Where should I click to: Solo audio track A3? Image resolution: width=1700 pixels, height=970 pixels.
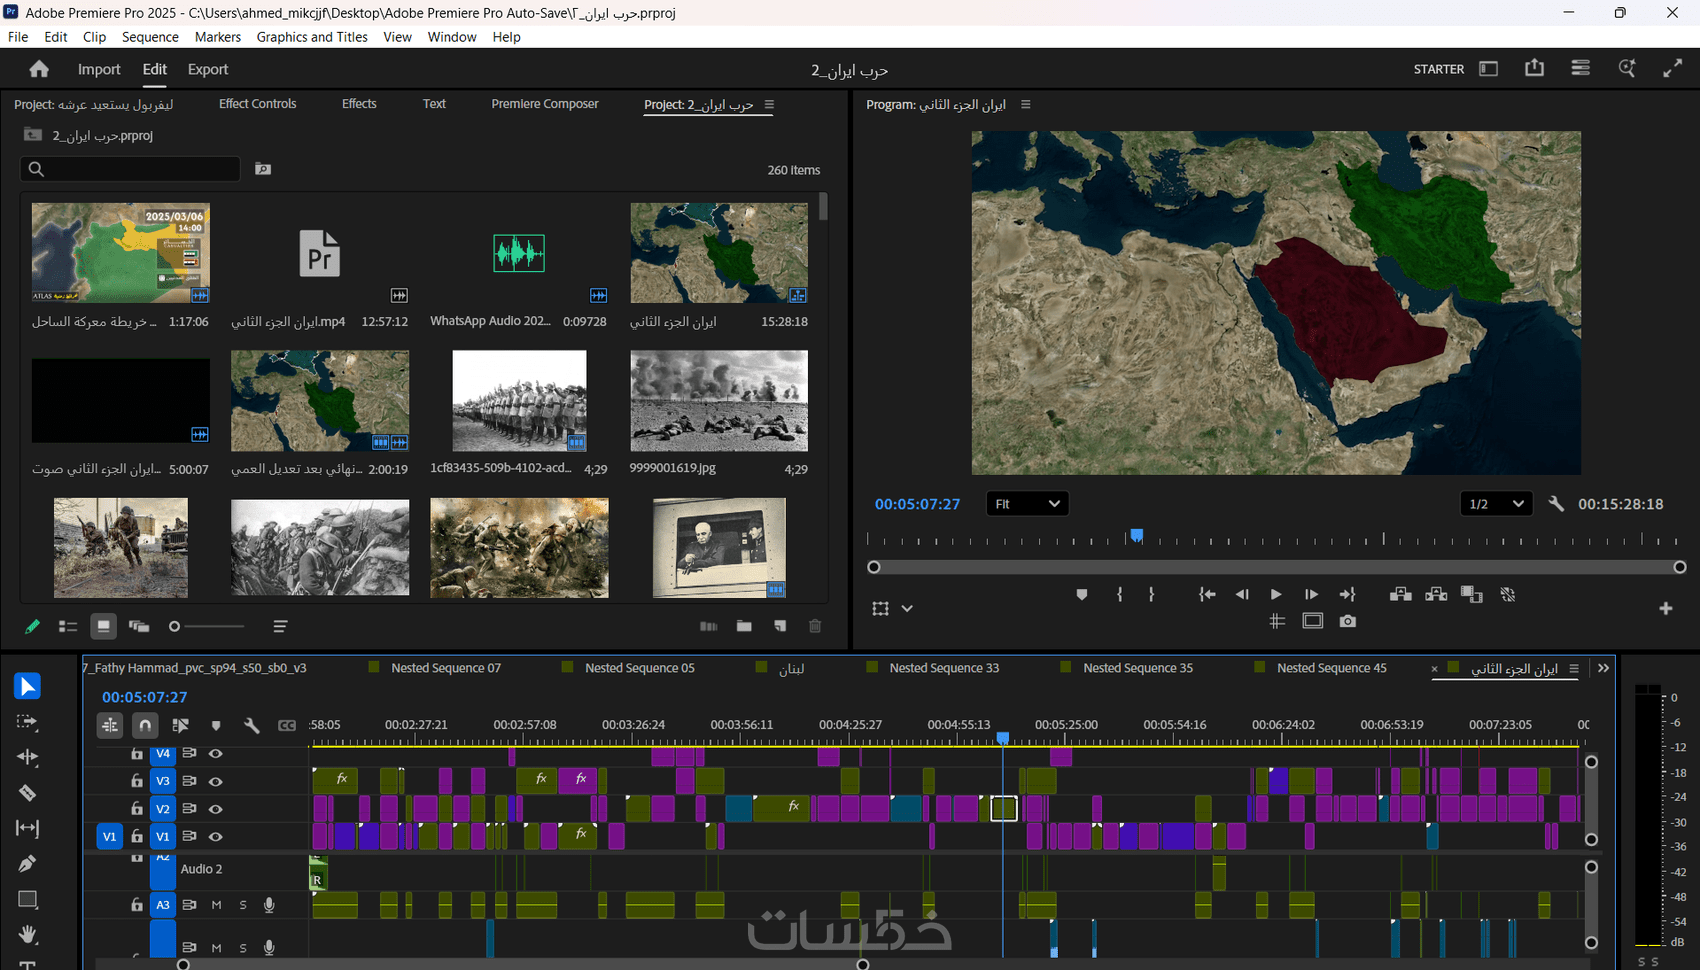click(x=243, y=905)
